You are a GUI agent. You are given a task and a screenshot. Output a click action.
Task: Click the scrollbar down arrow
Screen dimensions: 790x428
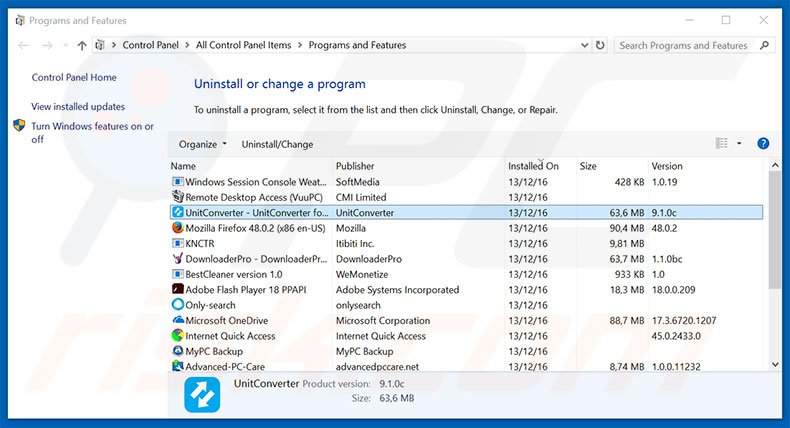[775, 364]
